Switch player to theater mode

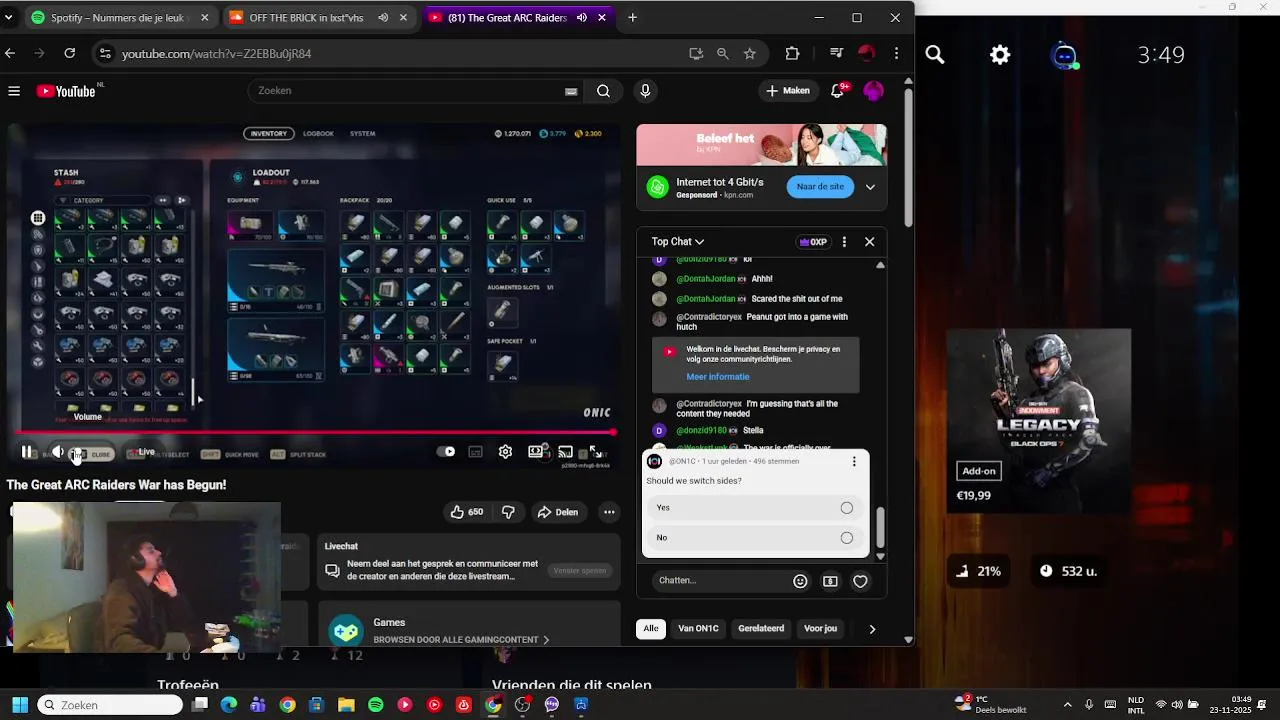tap(537, 452)
